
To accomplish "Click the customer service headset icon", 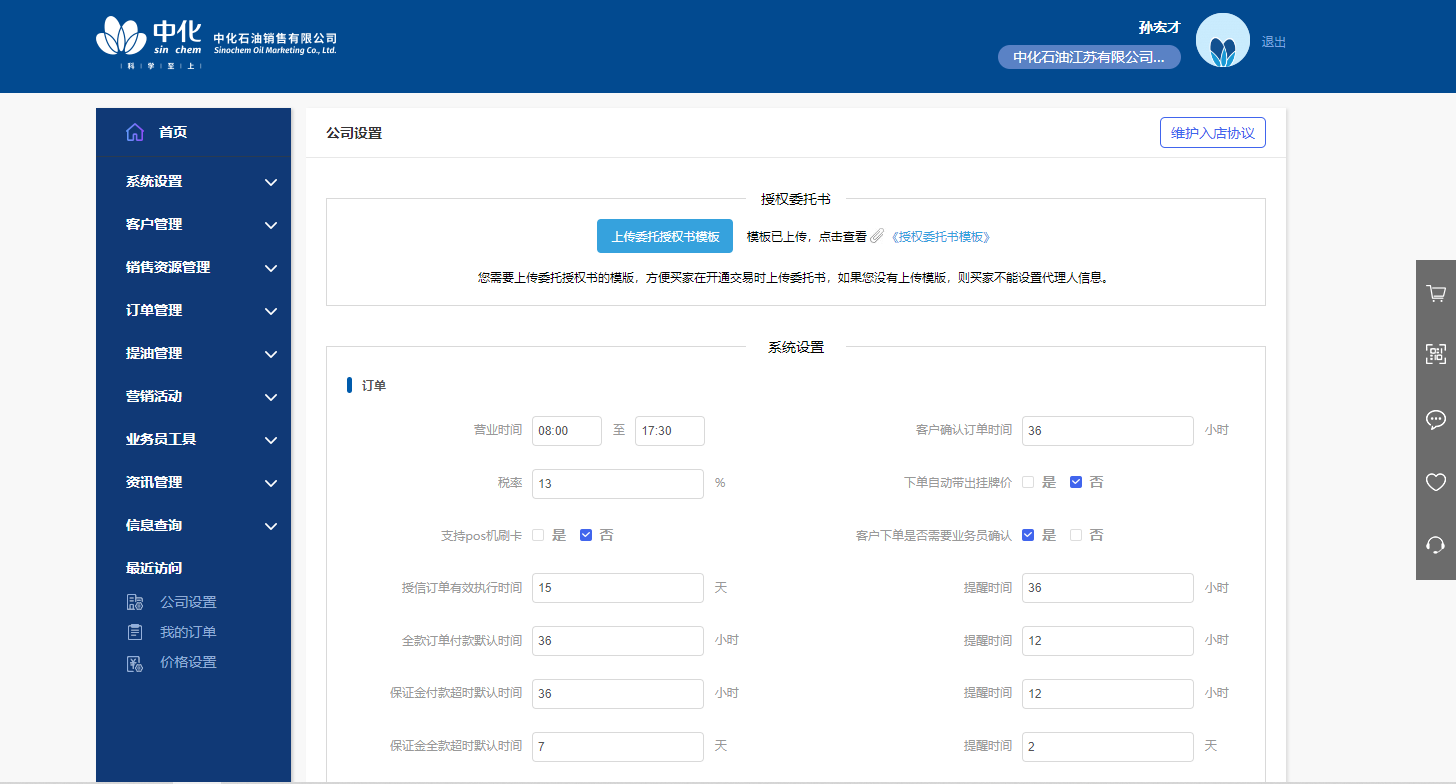I will click(1436, 545).
